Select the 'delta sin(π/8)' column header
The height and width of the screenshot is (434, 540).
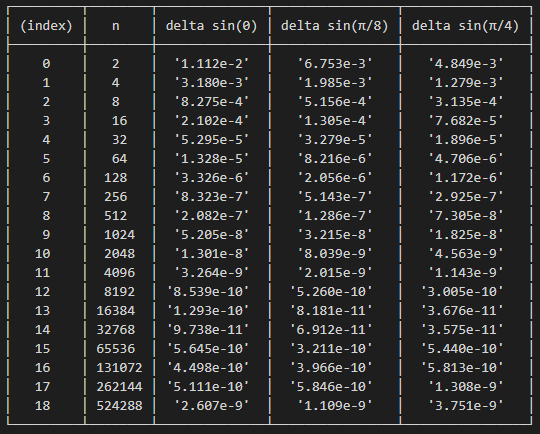tap(334, 26)
